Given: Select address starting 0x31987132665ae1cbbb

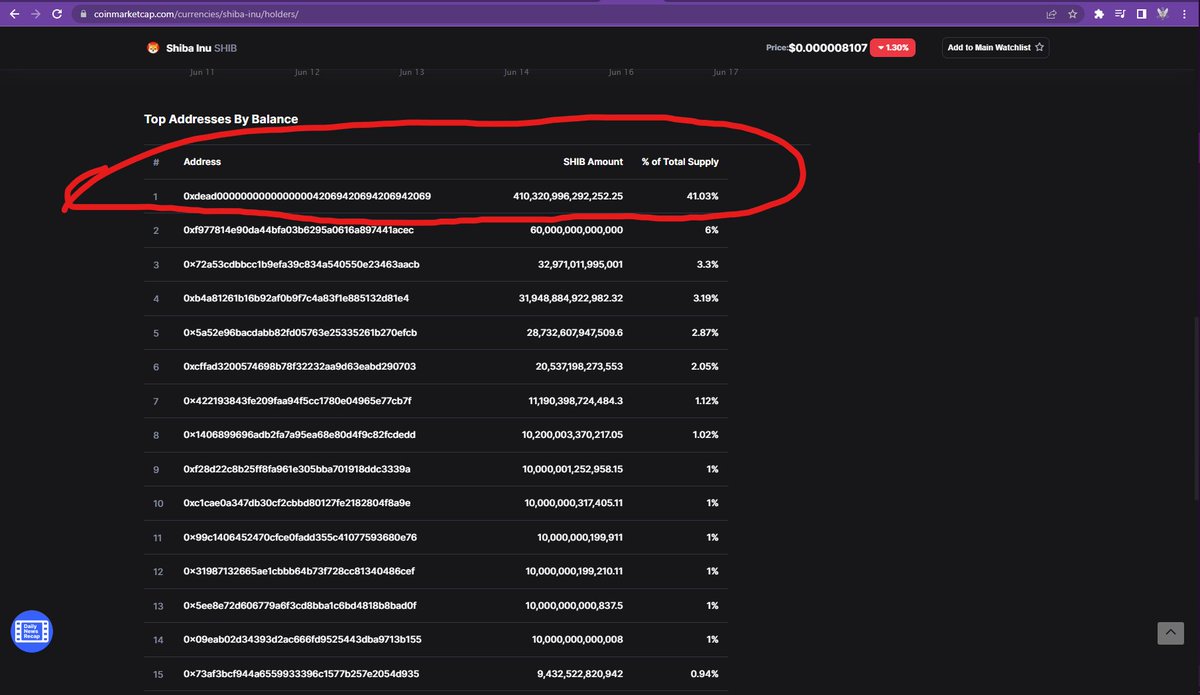Looking at the screenshot, I should (300, 571).
